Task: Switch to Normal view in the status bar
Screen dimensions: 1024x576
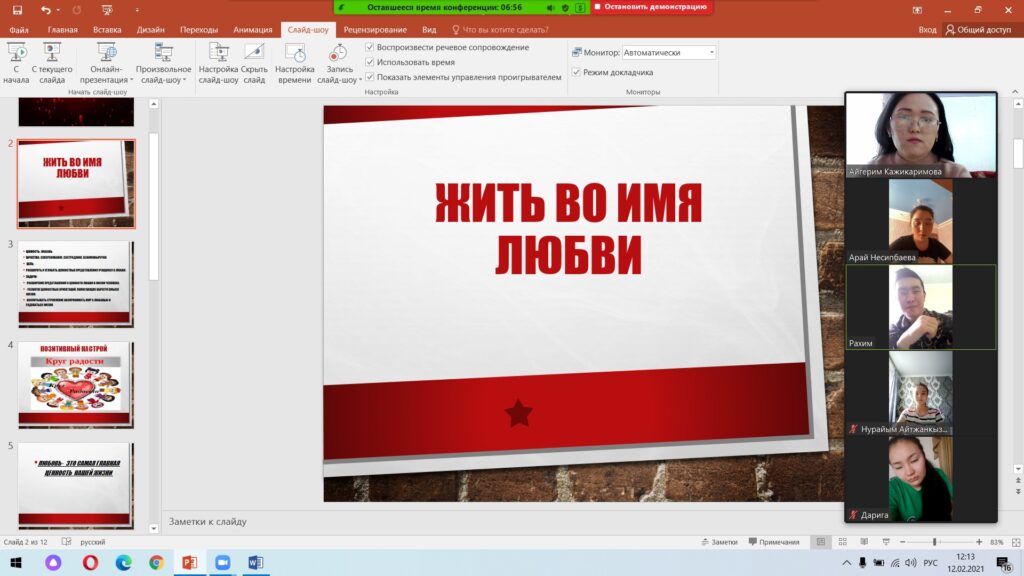Action: tap(821, 542)
